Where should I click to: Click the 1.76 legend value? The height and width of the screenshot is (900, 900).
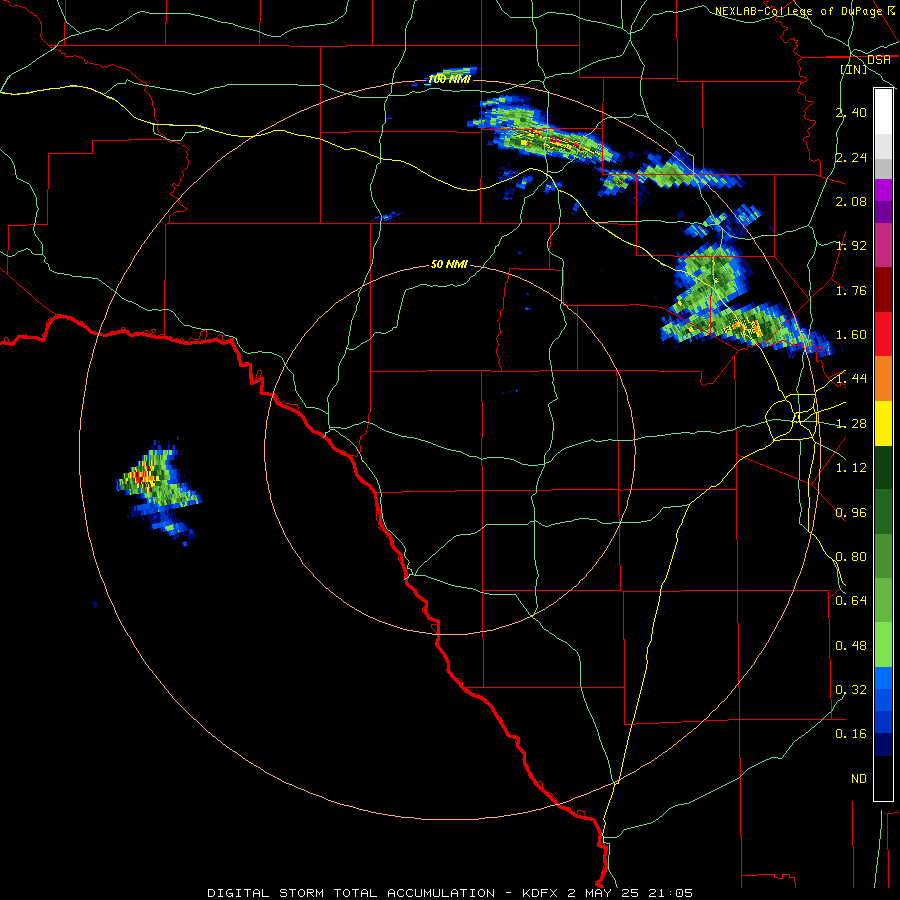[x=851, y=290]
